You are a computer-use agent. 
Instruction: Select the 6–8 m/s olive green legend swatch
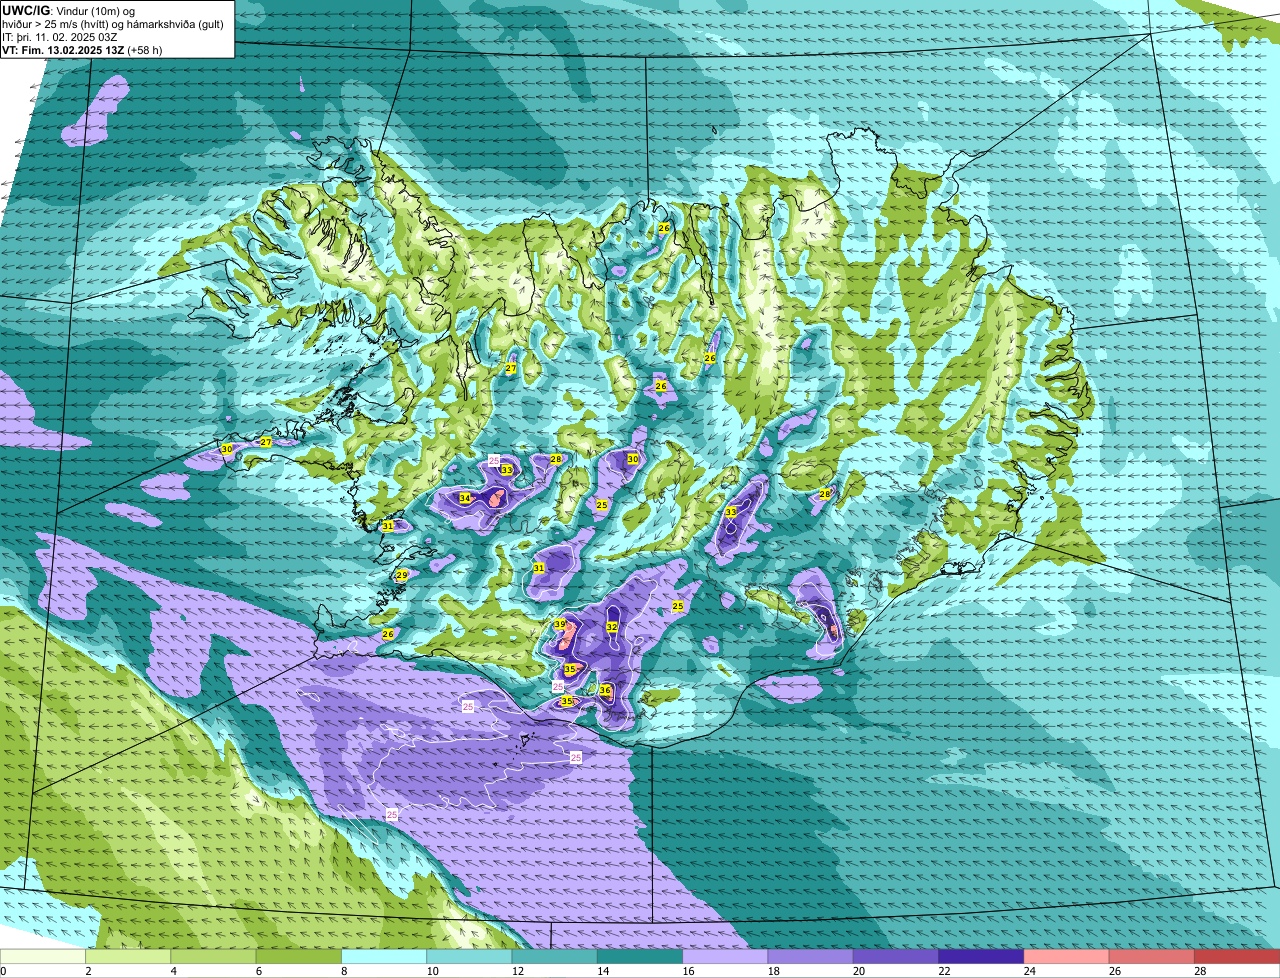click(300, 956)
